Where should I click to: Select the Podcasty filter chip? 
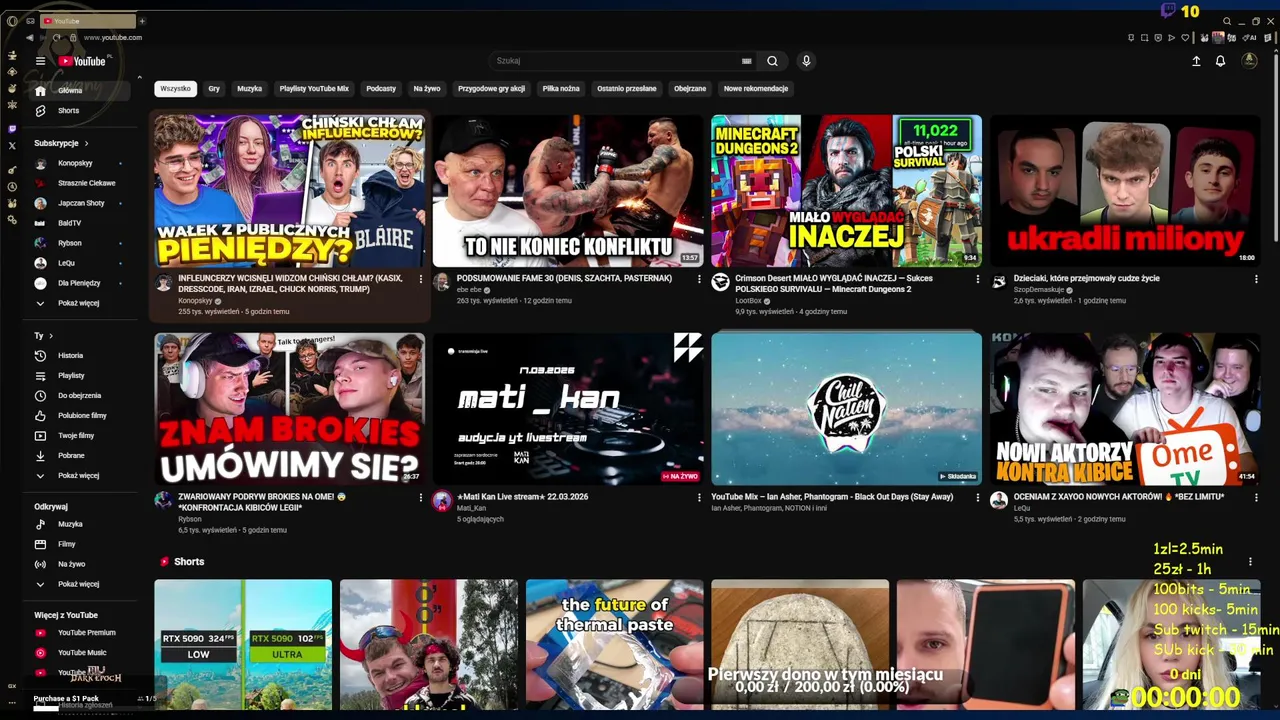pyautogui.click(x=381, y=89)
